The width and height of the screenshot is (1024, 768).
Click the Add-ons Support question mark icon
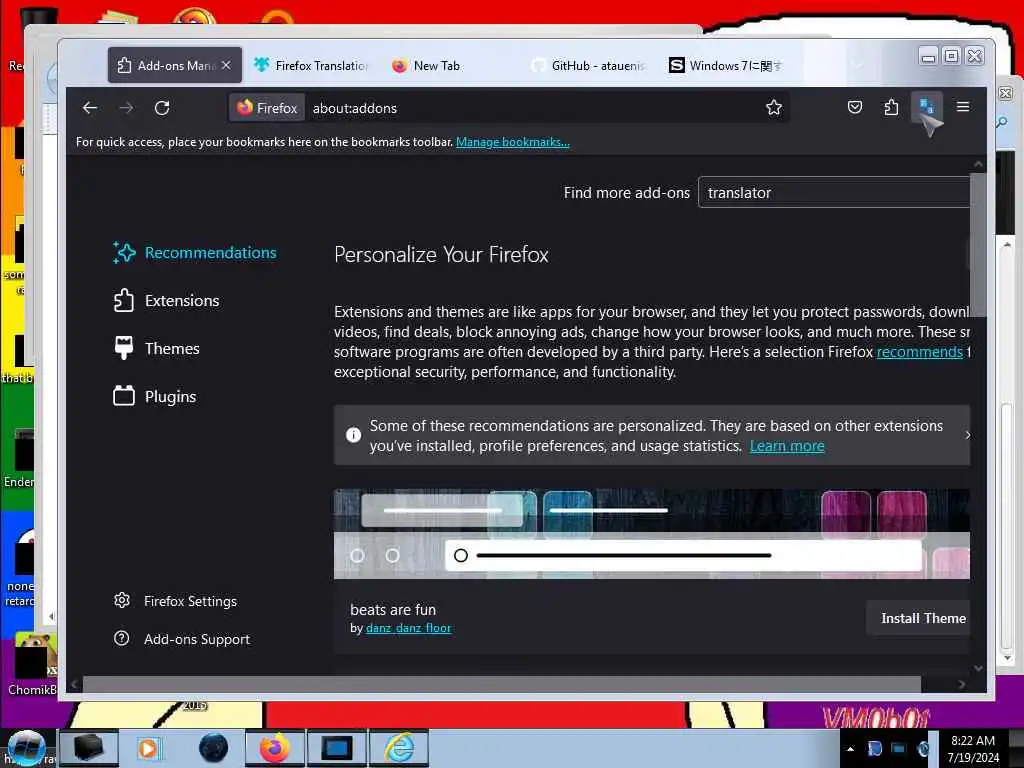121,638
